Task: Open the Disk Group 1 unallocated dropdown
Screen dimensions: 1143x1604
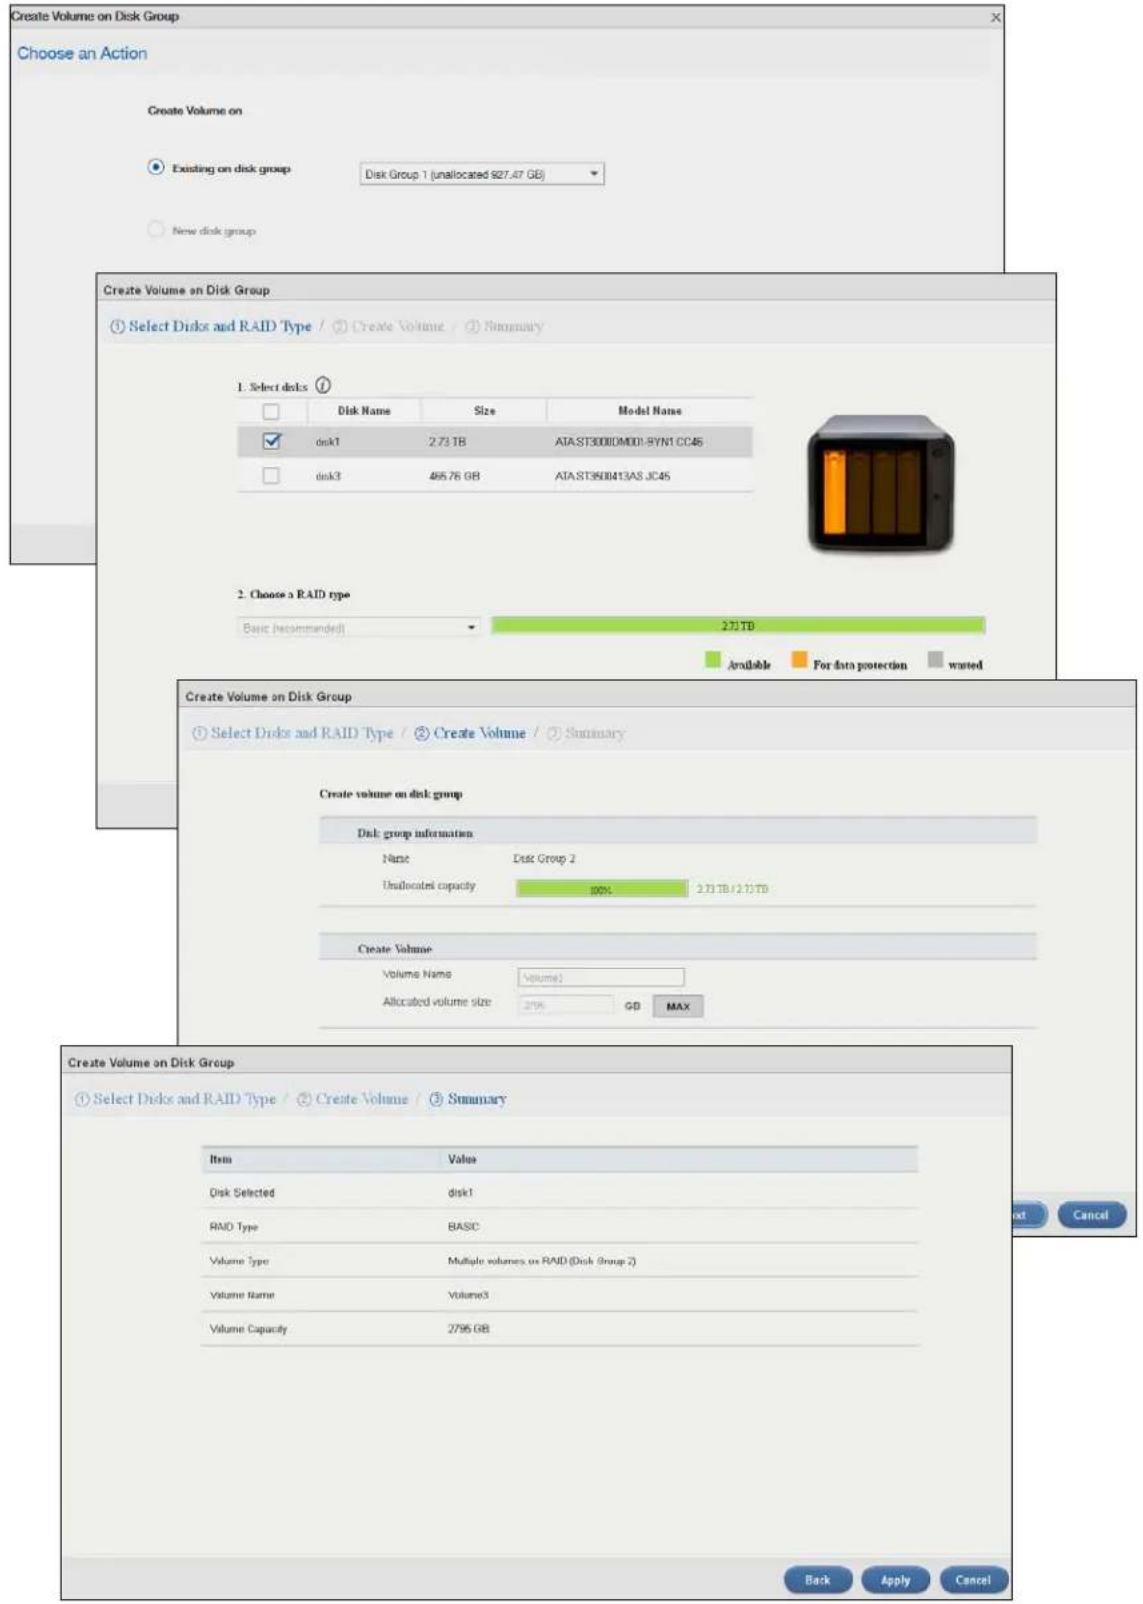Action: (x=482, y=174)
